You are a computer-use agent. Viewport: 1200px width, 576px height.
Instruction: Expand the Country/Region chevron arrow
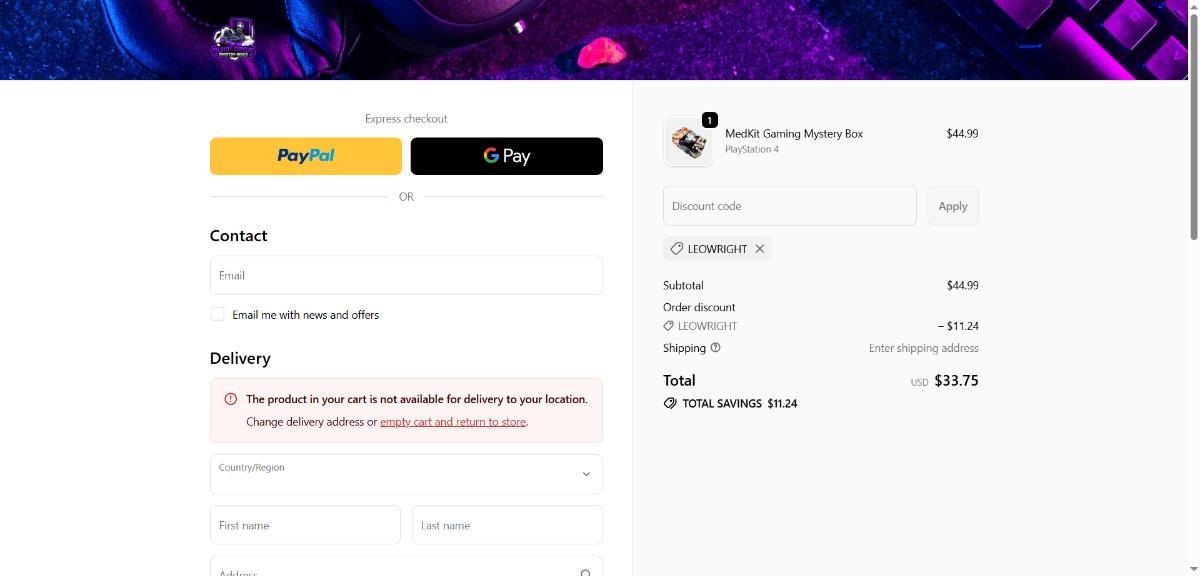[586, 474]
